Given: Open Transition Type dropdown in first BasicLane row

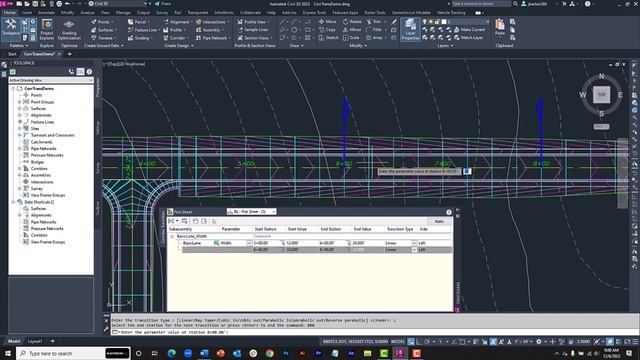Looking at the screenshot, I should click(x=414, y=243).
